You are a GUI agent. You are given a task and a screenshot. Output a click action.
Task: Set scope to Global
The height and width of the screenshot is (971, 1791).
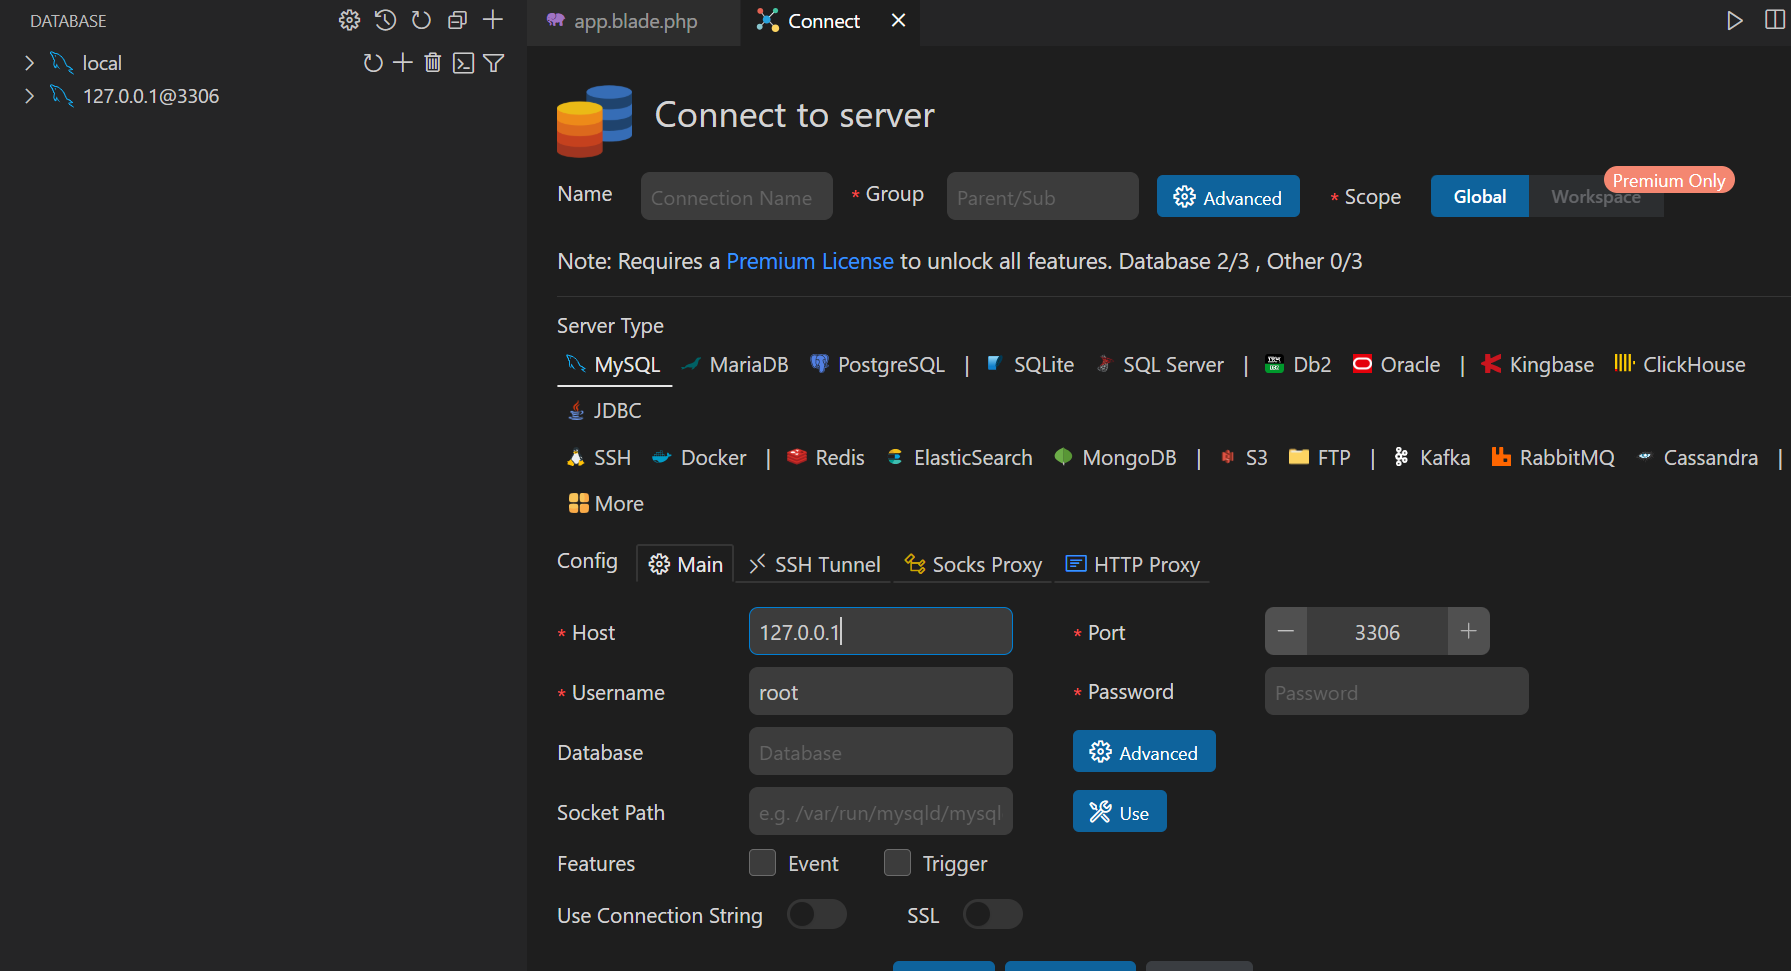click(1480, 197)
